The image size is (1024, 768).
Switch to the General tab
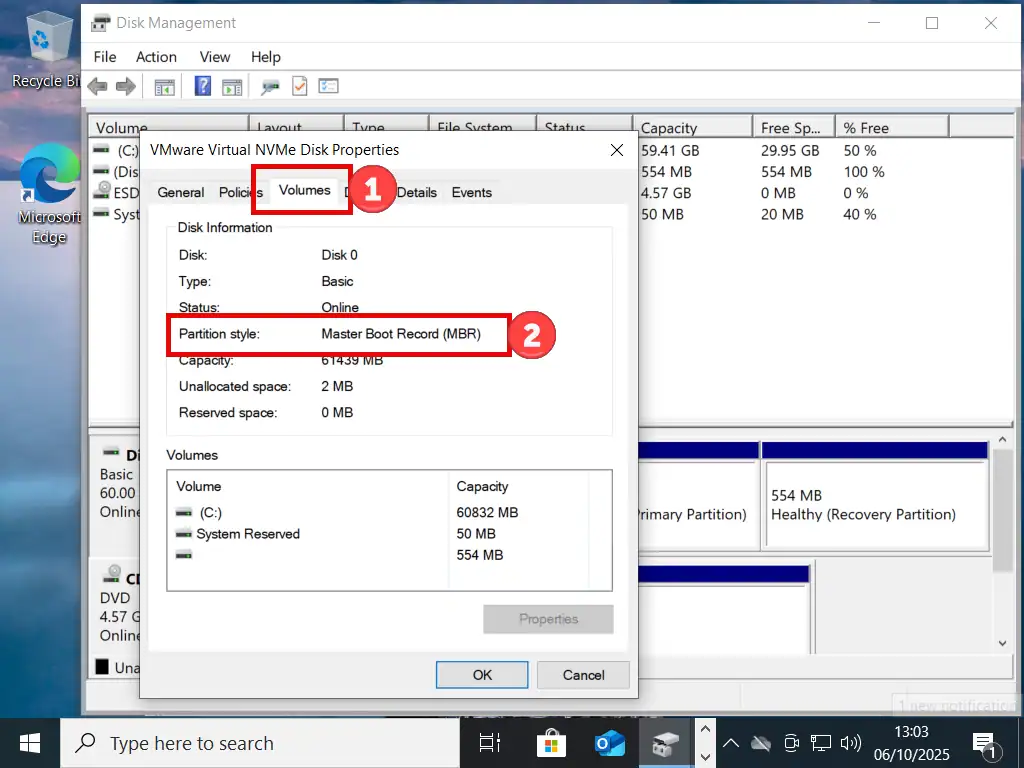tap(181, 192)
